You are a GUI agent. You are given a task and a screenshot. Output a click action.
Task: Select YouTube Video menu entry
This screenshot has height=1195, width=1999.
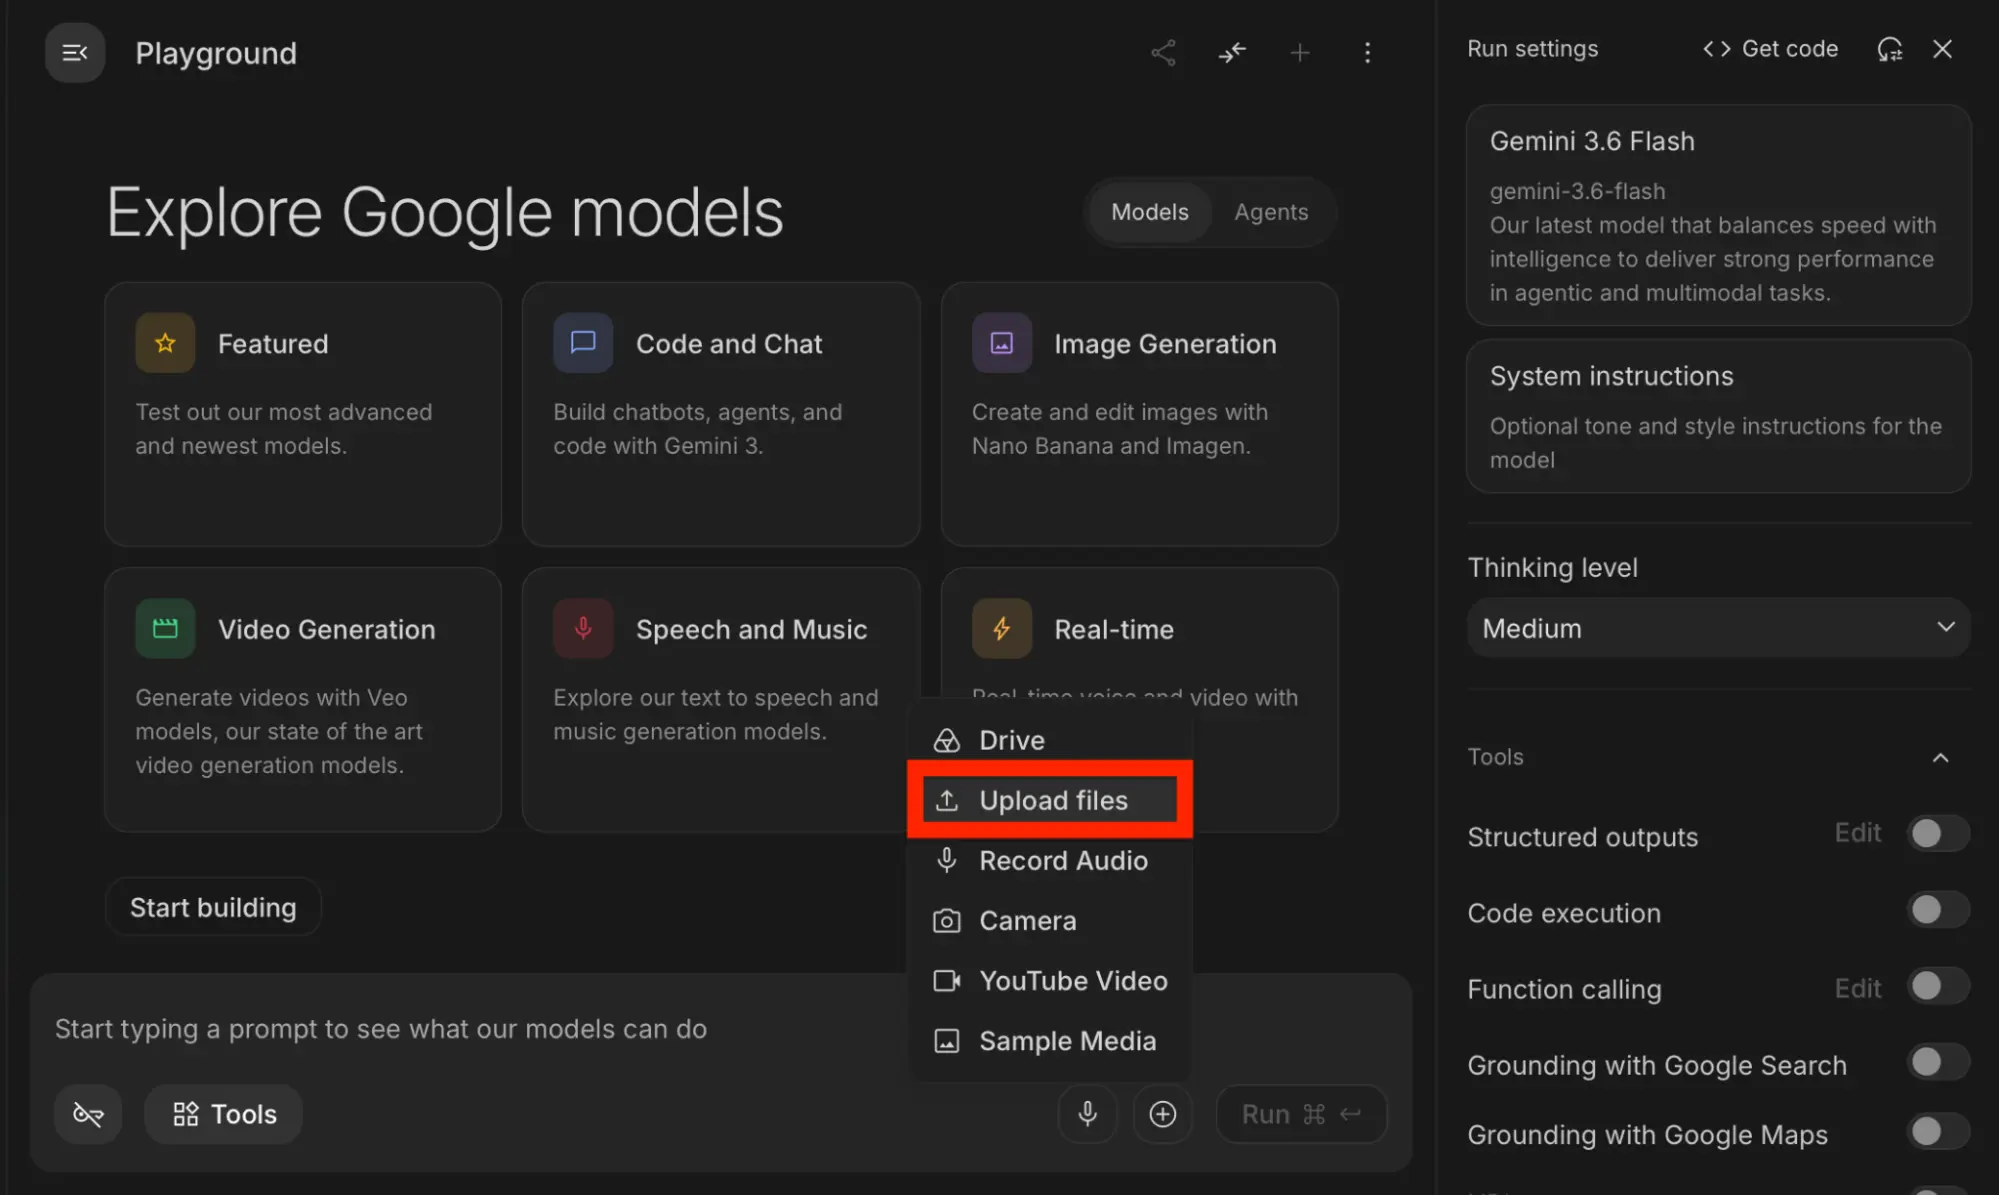point(1050,981)
